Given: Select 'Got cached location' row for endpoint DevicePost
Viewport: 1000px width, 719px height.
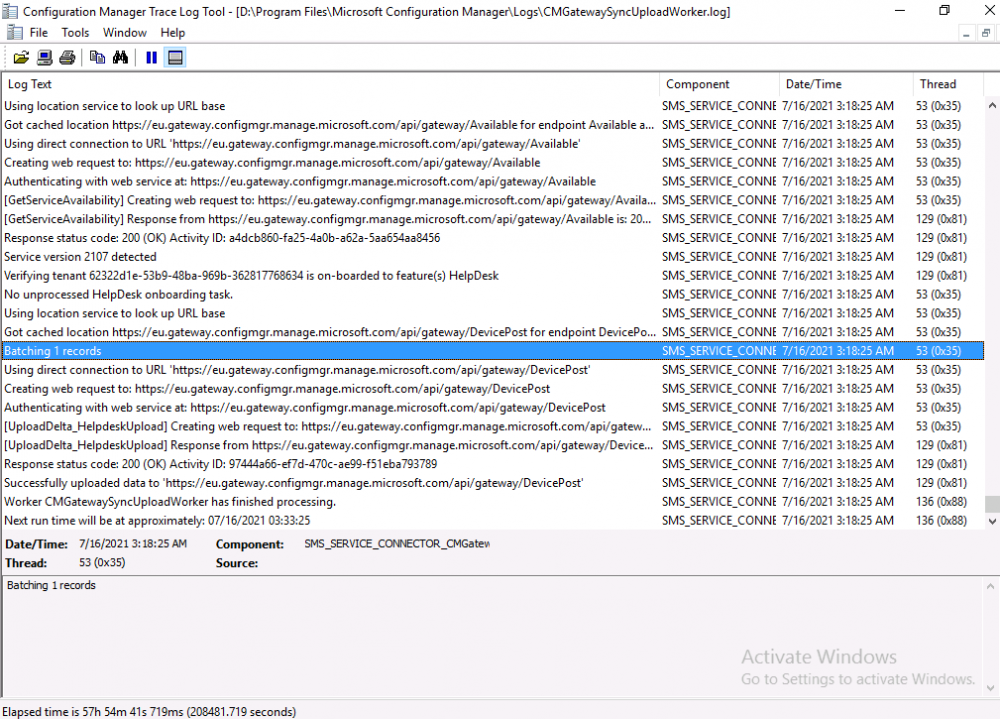Looking at the screenshot, I should tap(492, 332).
